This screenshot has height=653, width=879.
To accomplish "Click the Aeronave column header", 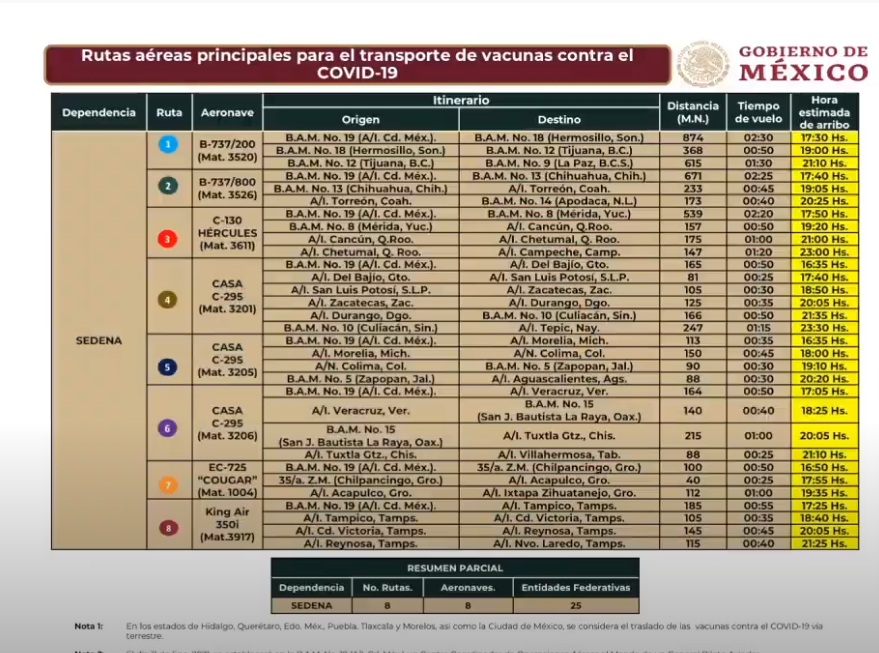I will click(227, 112).
